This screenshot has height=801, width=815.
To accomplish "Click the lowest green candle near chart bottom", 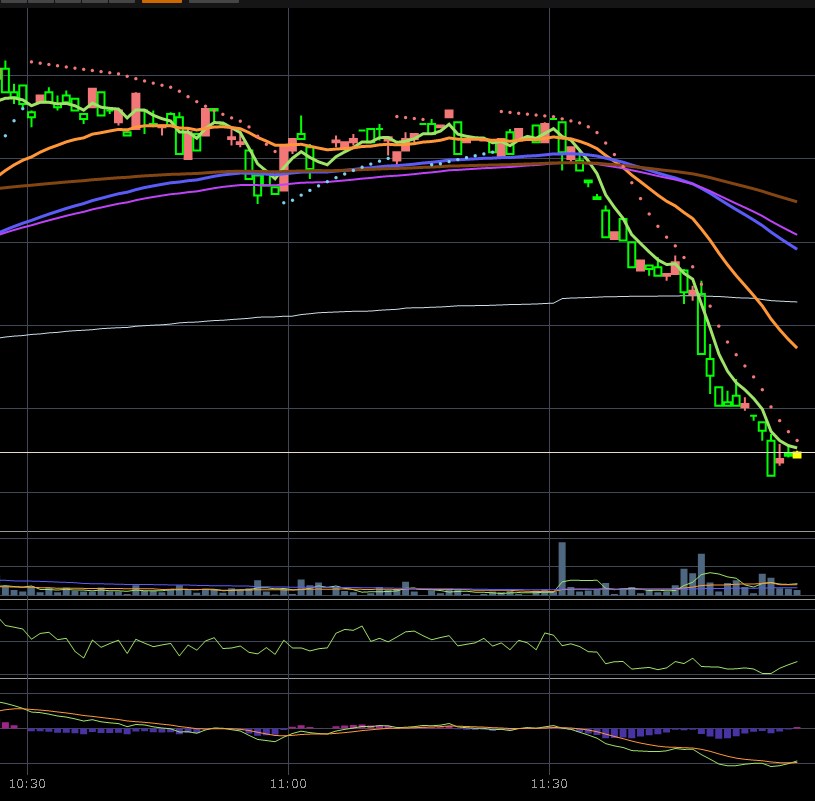I will coord(771,458).
